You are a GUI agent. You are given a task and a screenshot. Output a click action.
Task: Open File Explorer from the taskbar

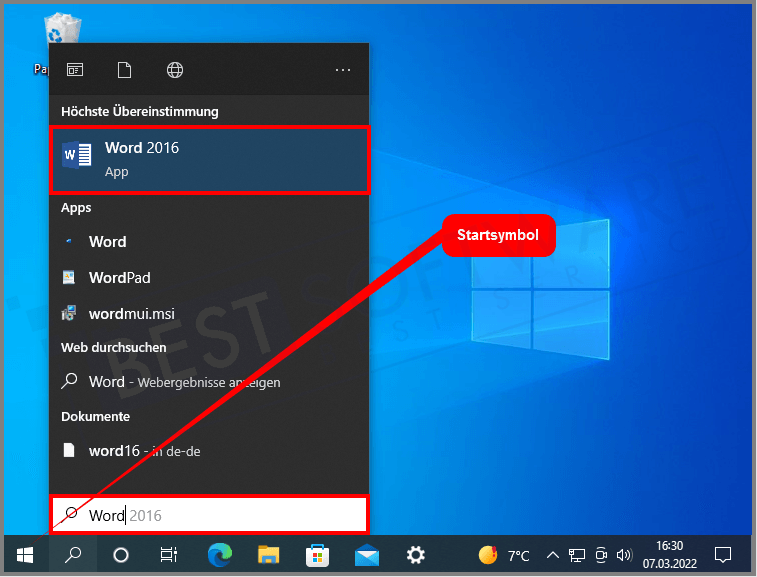click(x=268, y=555)
